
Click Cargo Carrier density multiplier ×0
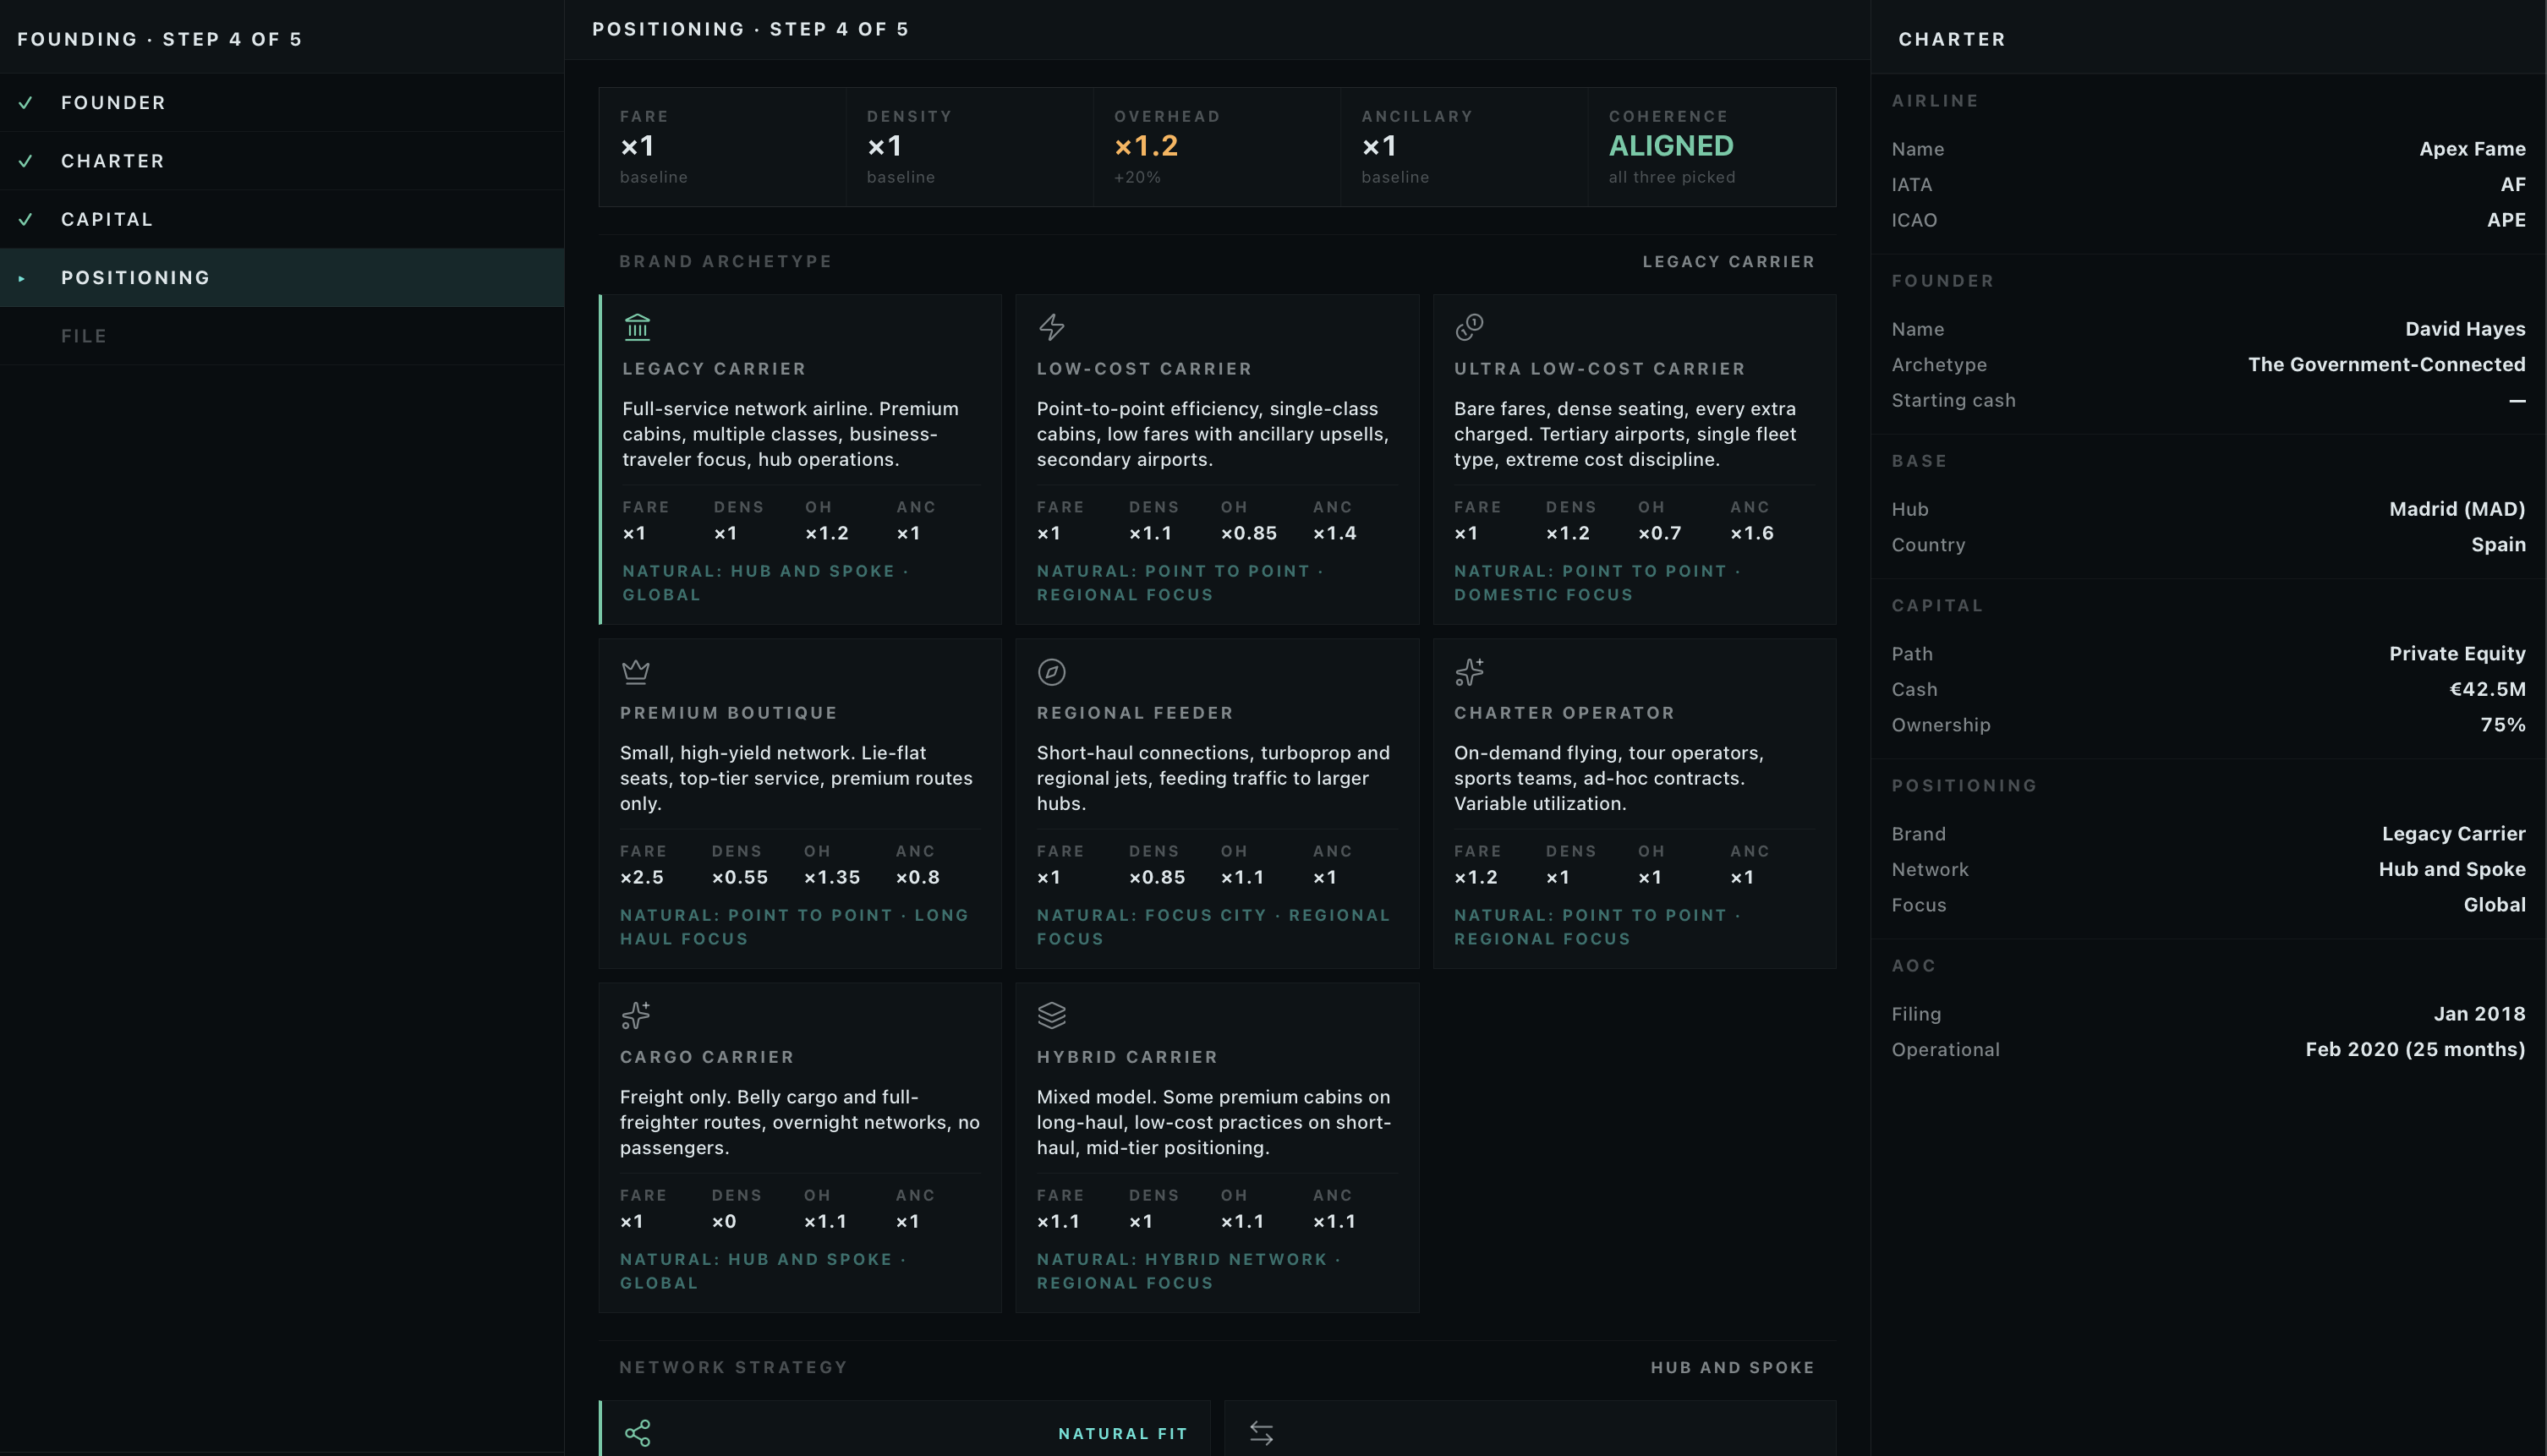coord(724,1221)
